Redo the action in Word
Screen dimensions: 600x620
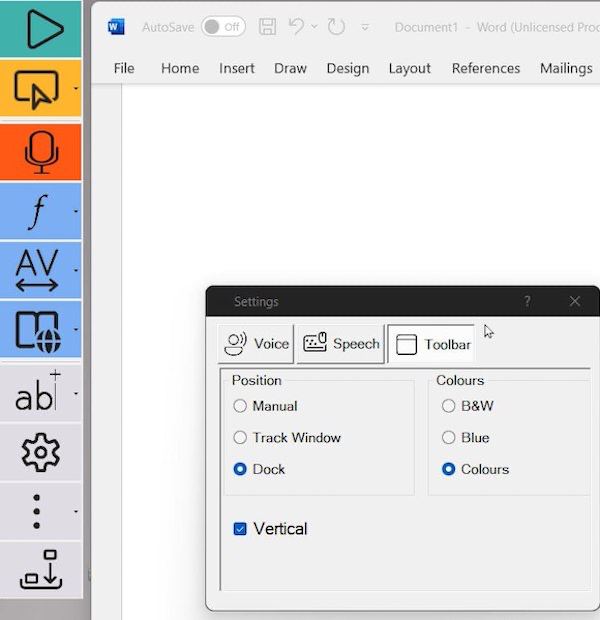tap(336, 27)
